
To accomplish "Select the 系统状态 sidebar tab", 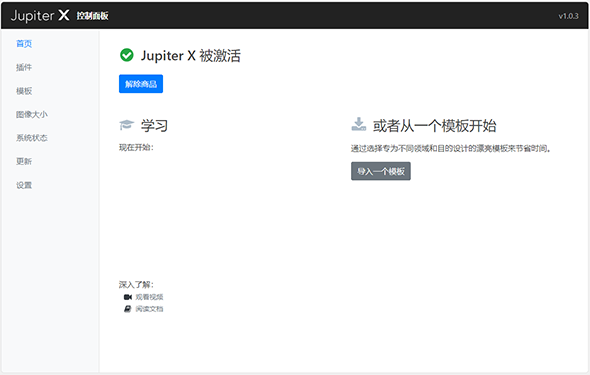I will (32, 138).
